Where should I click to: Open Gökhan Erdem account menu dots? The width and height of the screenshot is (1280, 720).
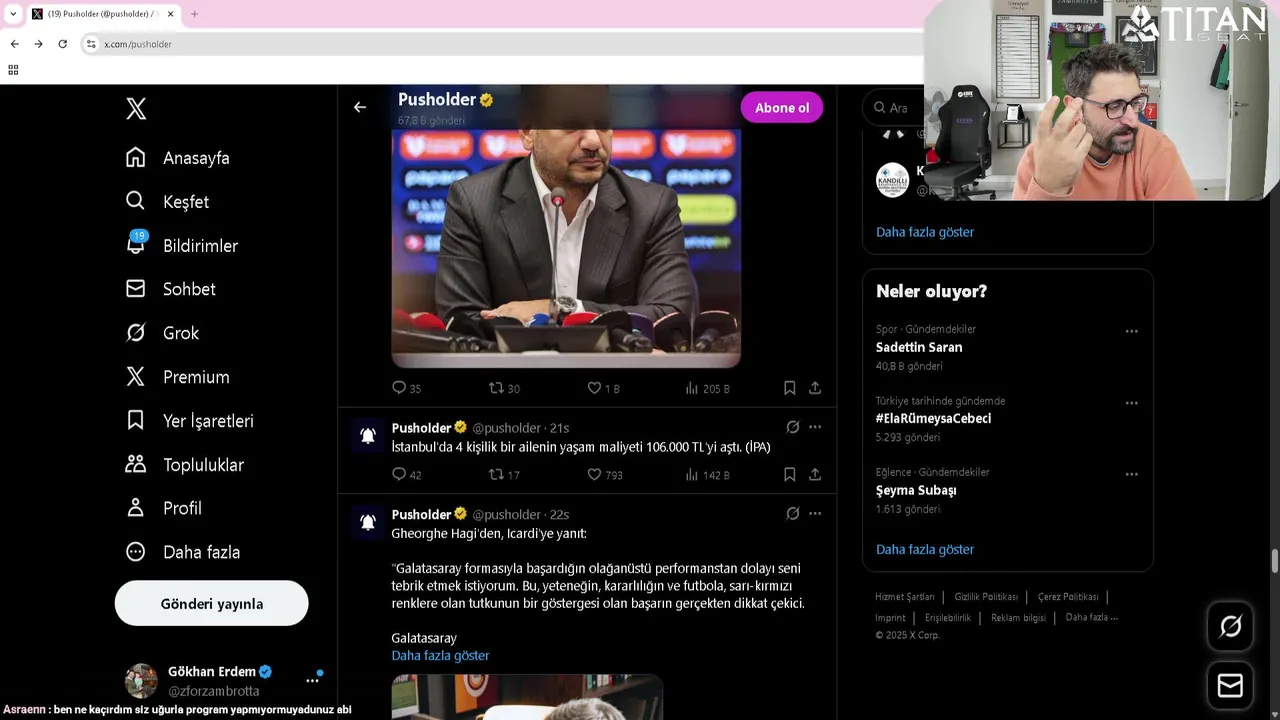[x=313, y=681]
